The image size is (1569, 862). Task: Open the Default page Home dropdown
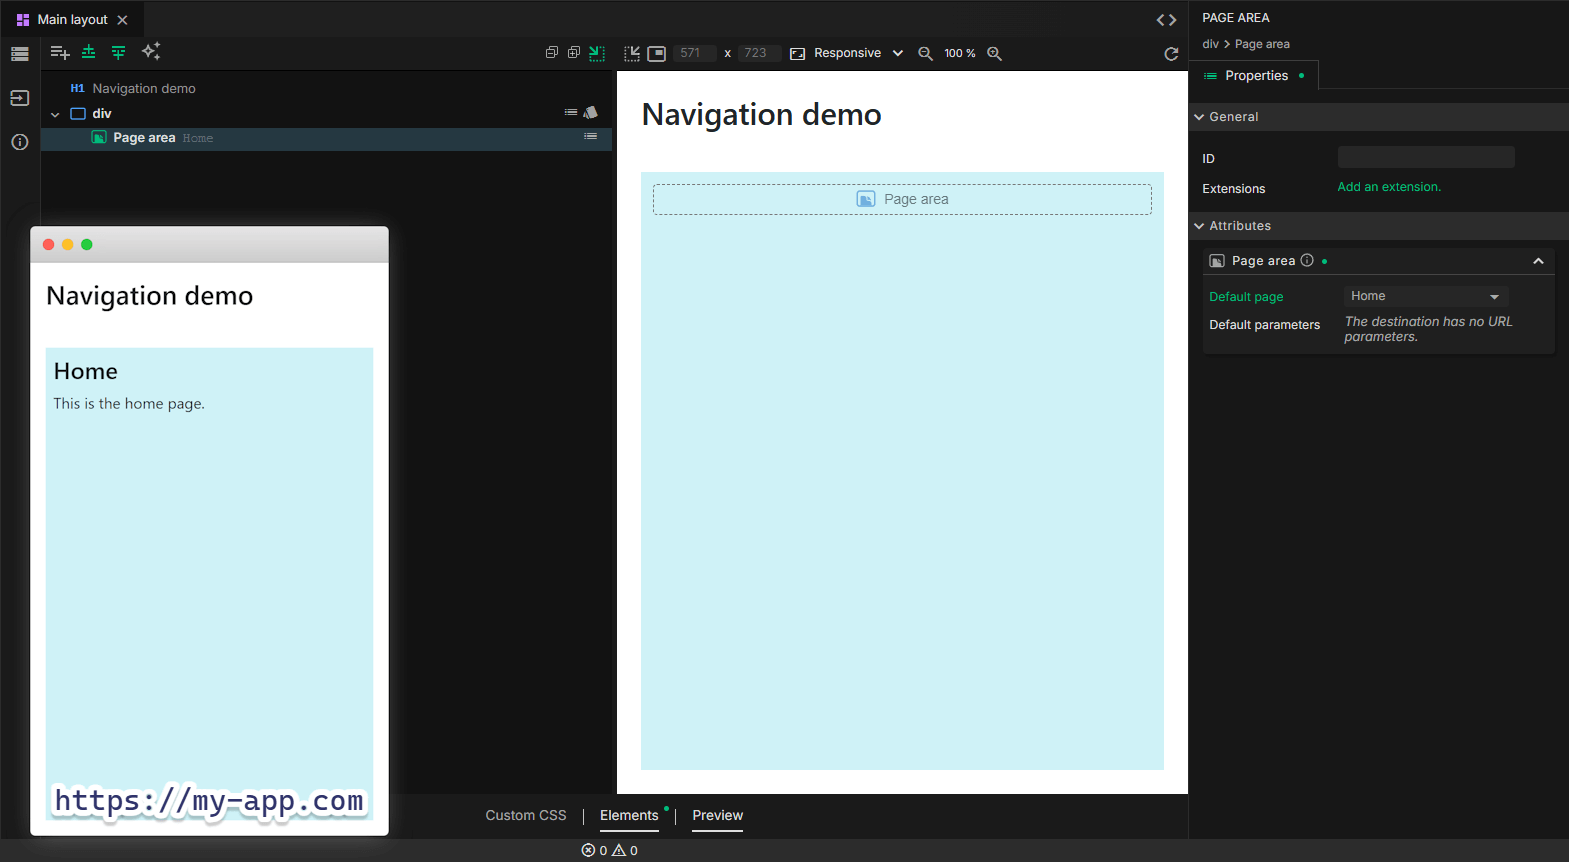pos(1425,296)
